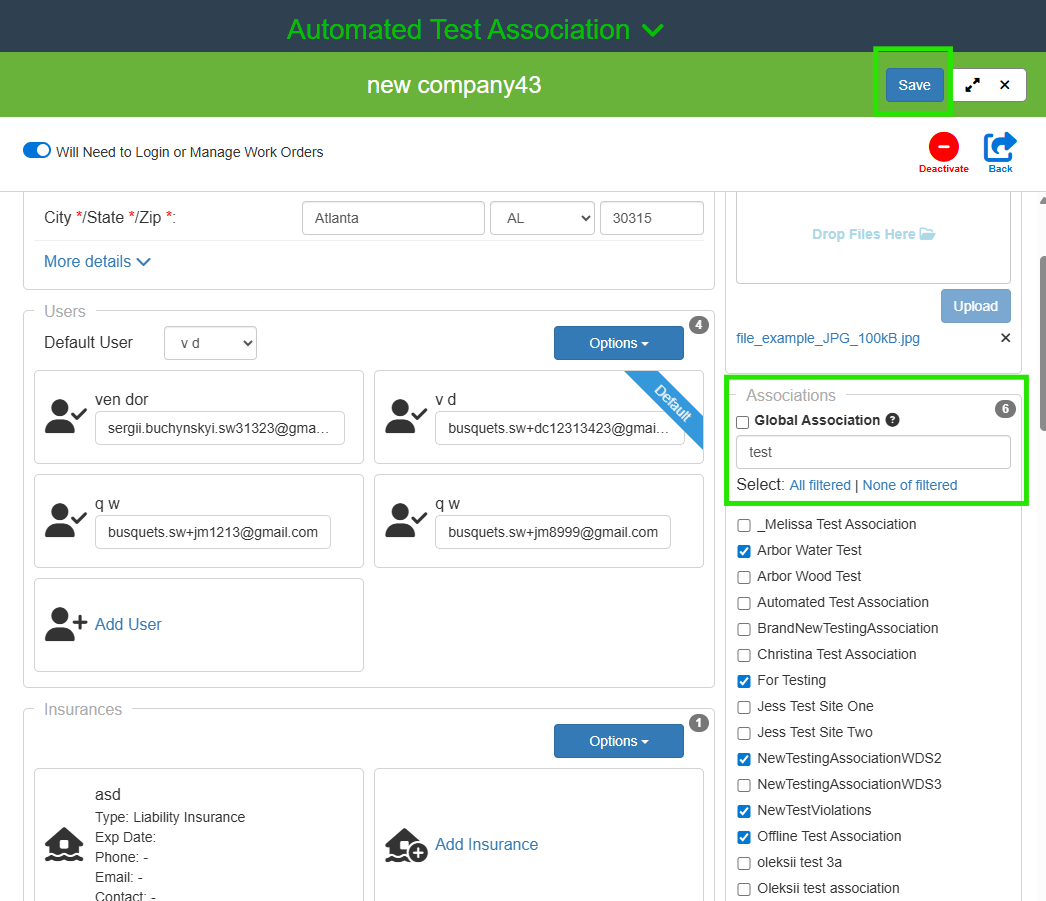Click the blue Back arrow icon
The height and width of the screenshot is (901, 1046).
tap(1000, 148)
